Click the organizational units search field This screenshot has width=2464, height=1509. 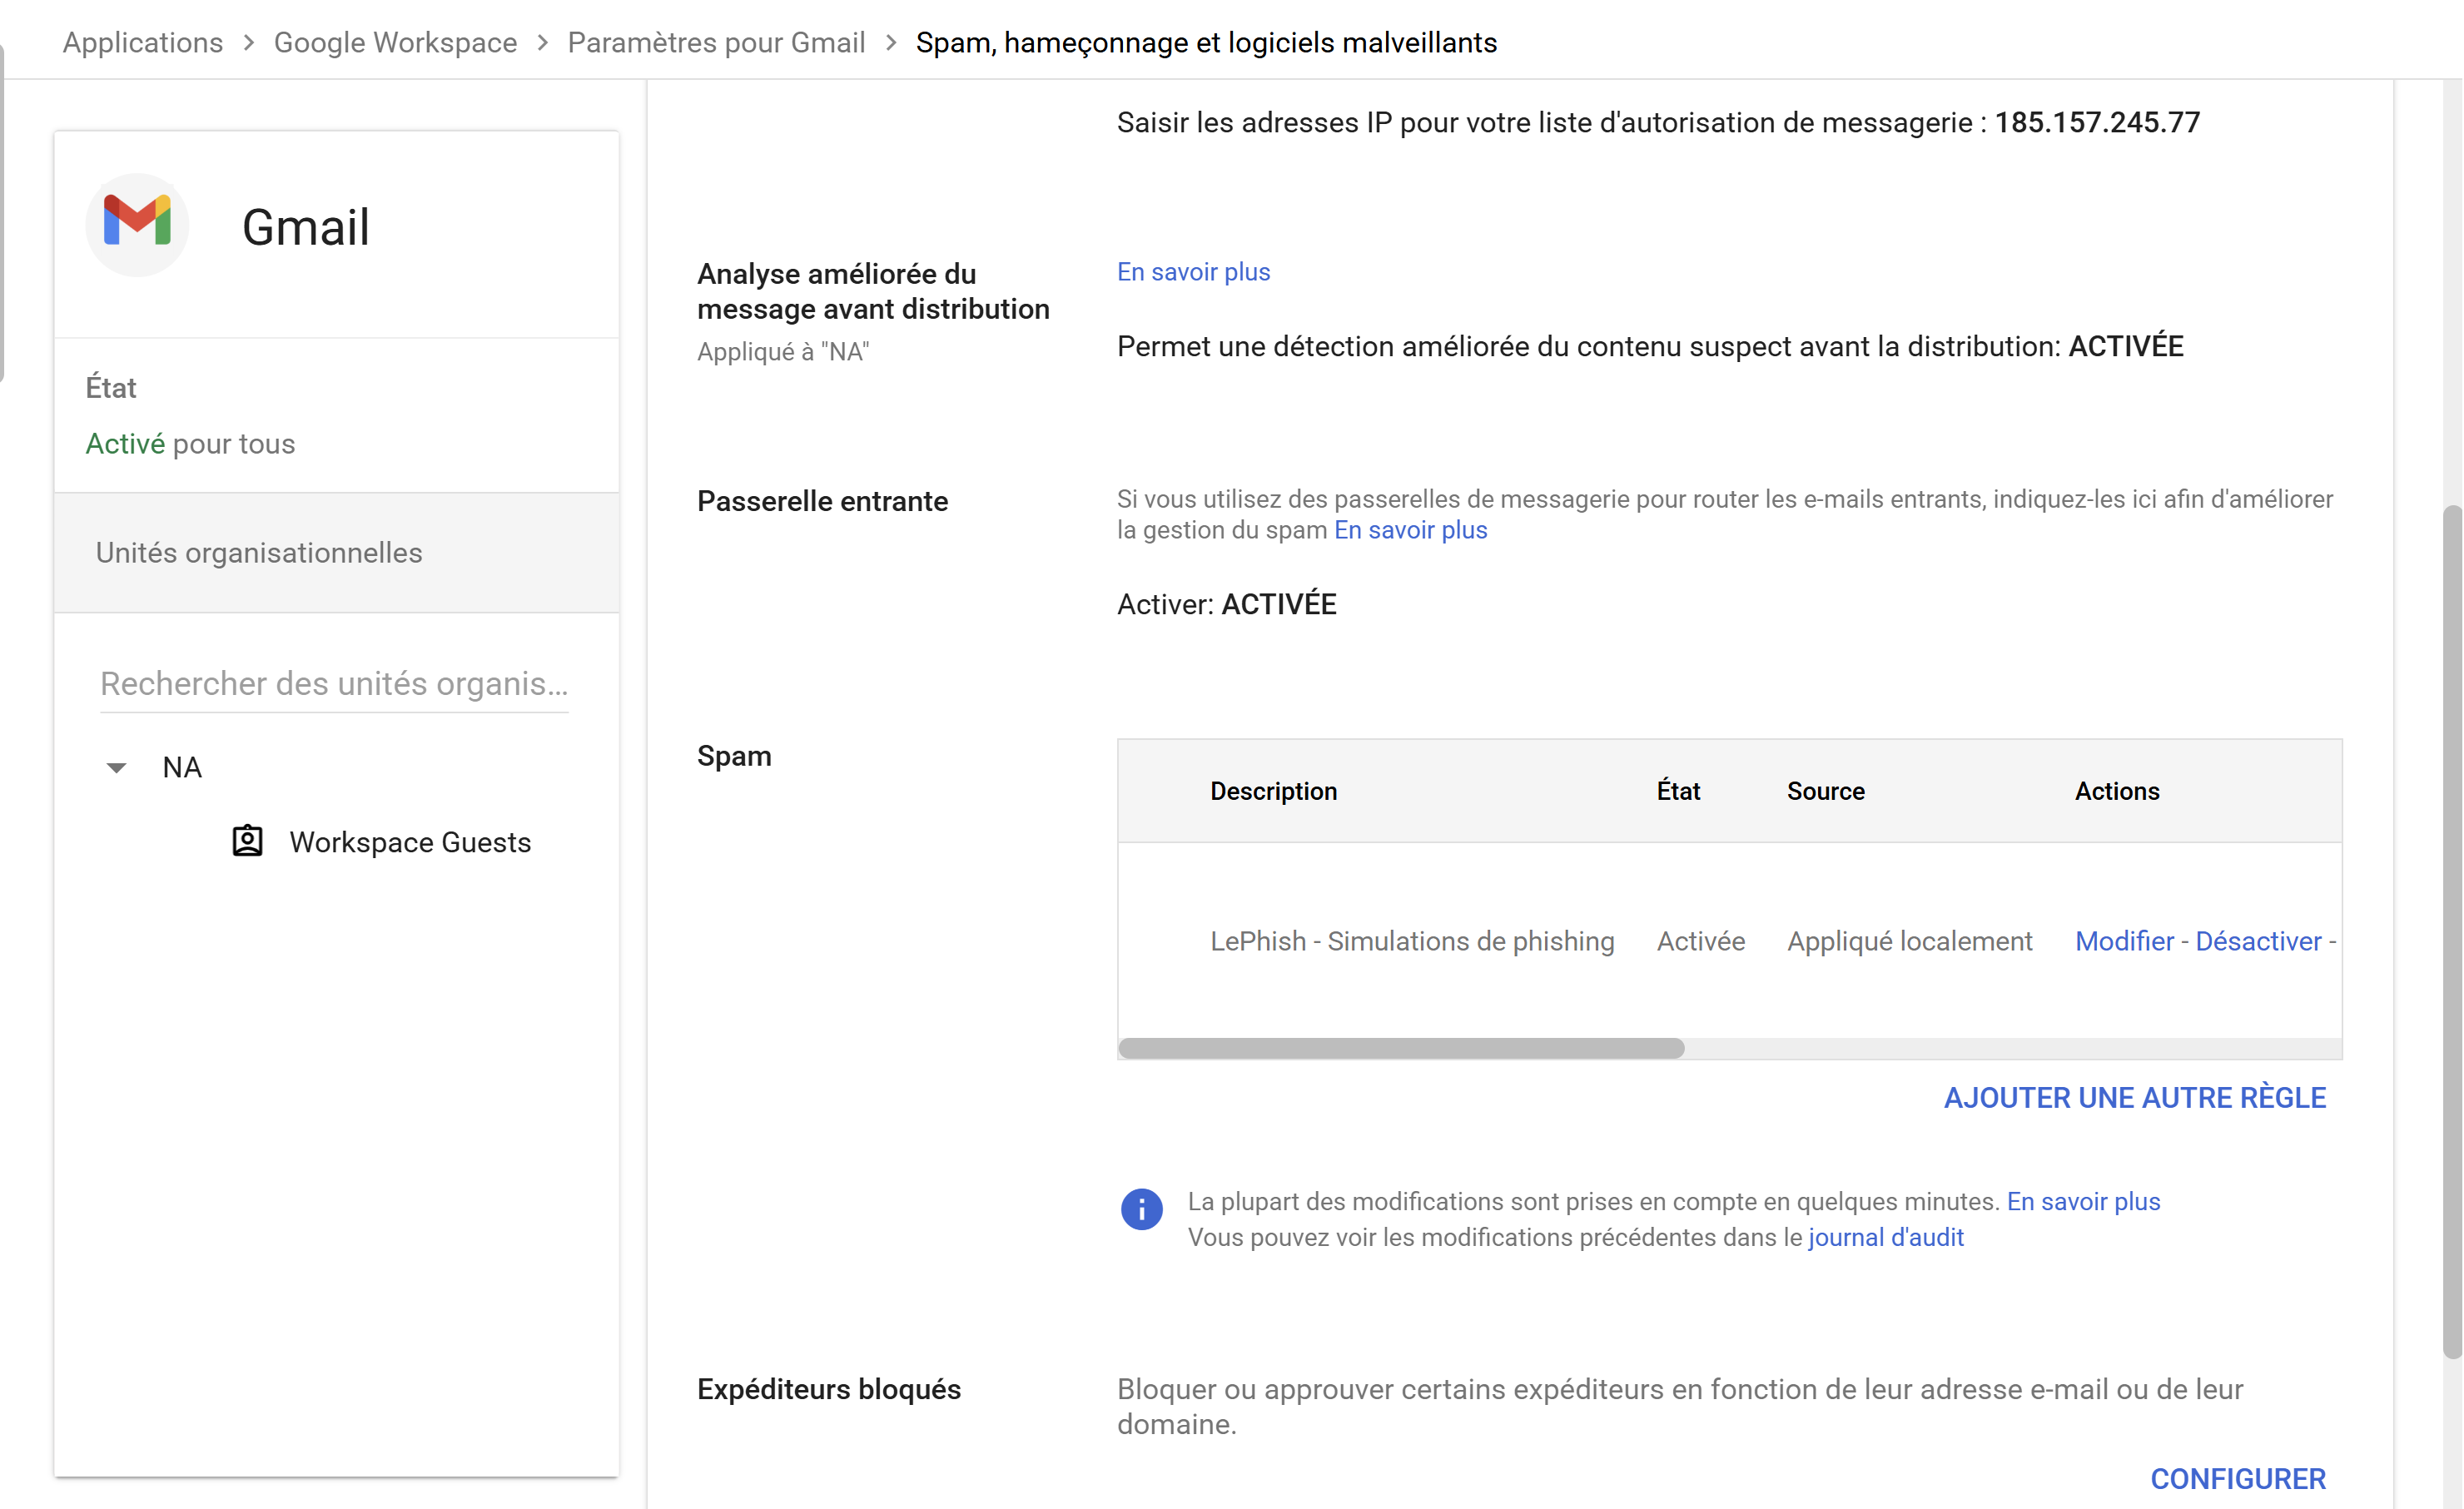tap(334, 683)
